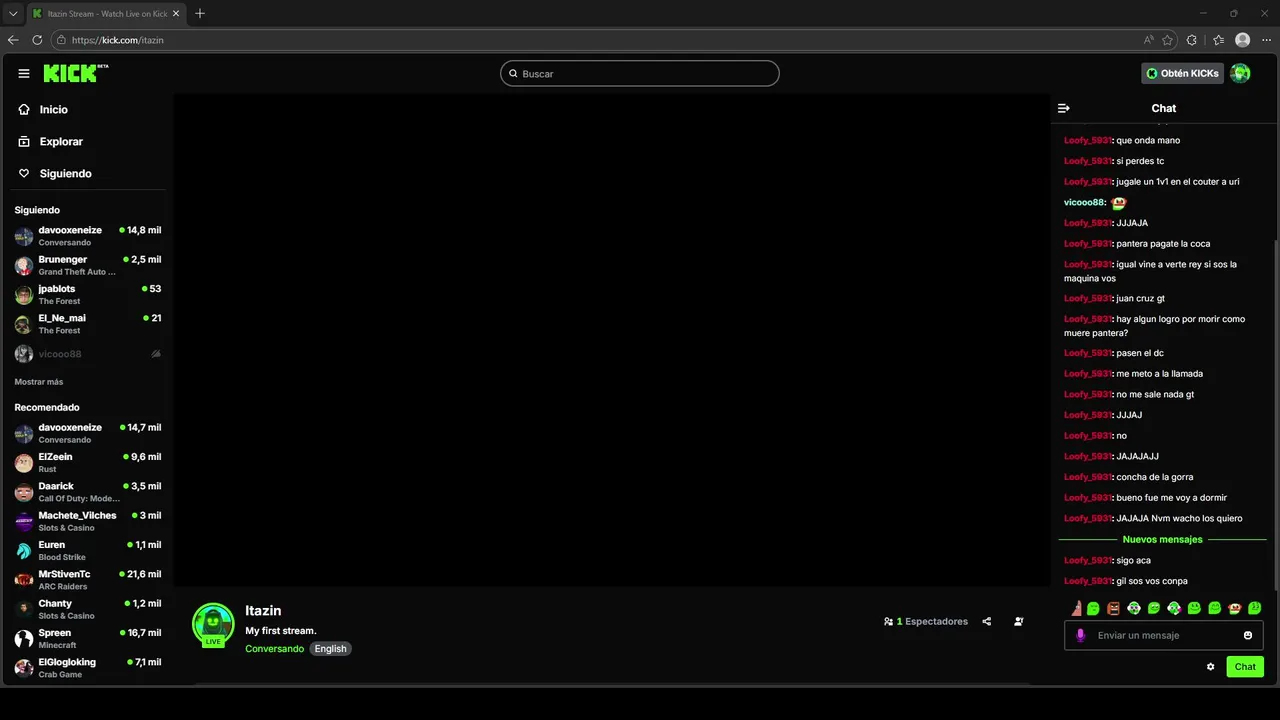This screenshot has height=720, width=1280.
Task: Click Loofy_593 on 'que onda mano' message
Action: click(x=1088, y=141)
